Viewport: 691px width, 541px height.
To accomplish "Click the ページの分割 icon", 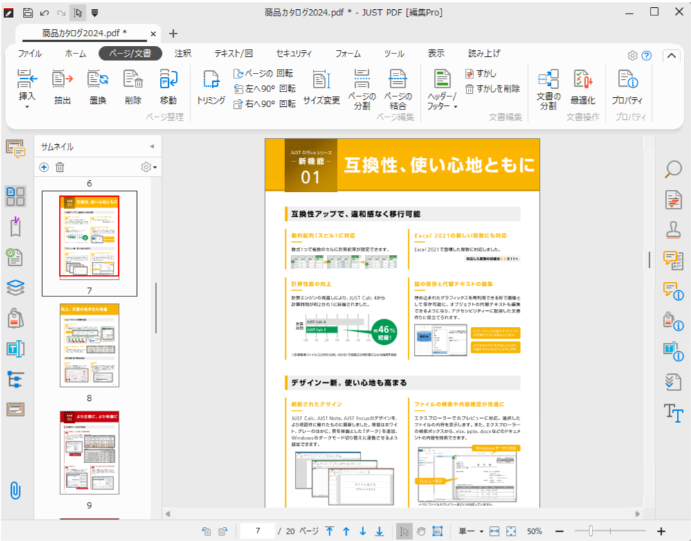I will (362, 78).
